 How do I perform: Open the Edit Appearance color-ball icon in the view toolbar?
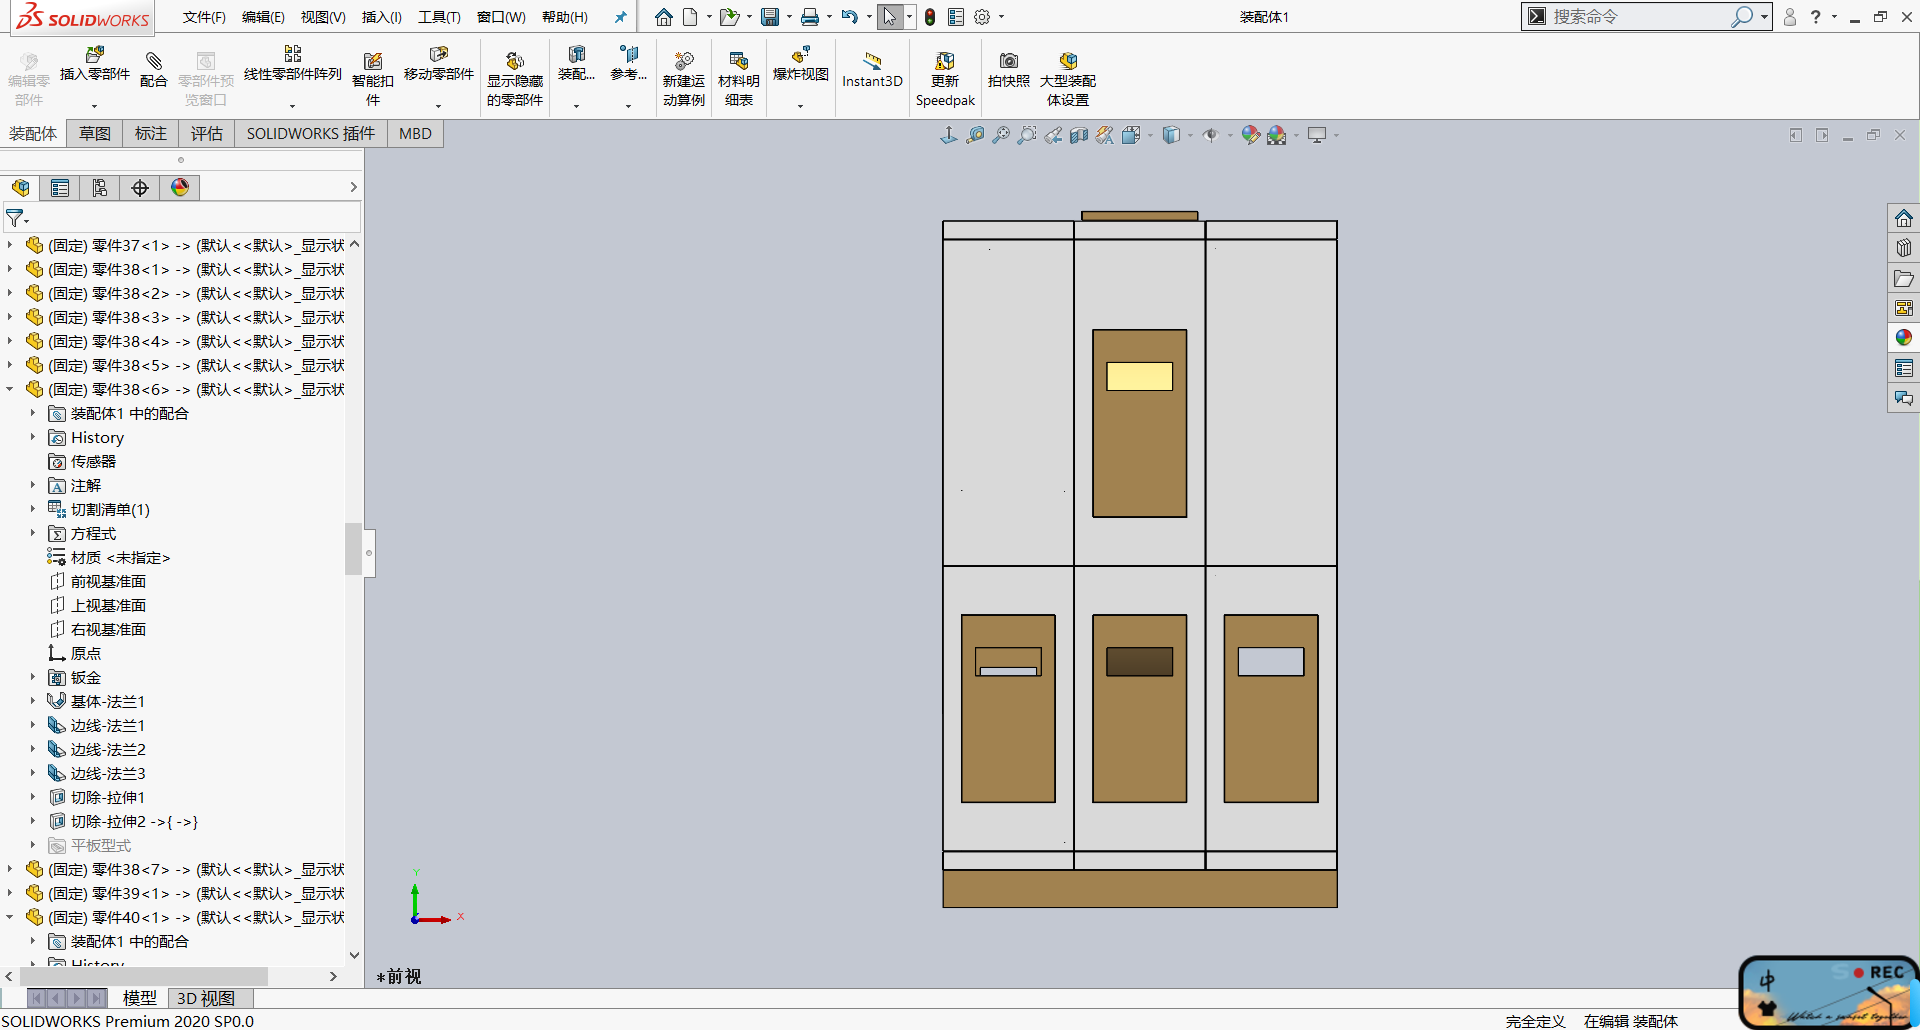(1250, 135)
